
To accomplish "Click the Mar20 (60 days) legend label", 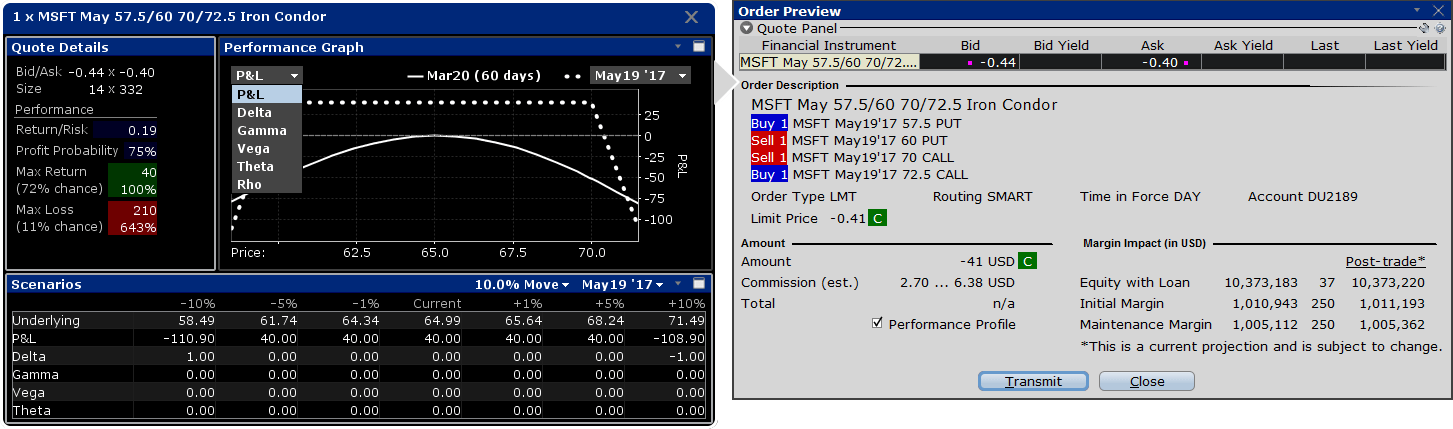I will coord(483,76).
